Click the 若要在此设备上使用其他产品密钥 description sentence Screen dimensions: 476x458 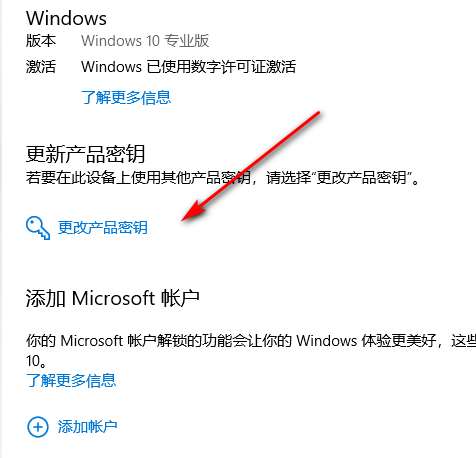point(222,177)
